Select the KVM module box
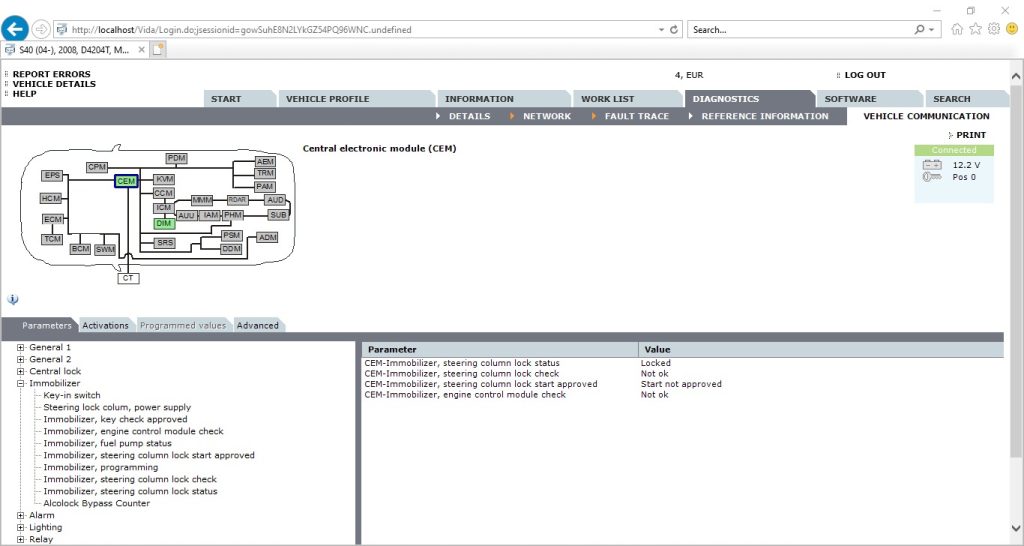The height and width of the screenshot is (546, 1024). (x=165, y=179)
